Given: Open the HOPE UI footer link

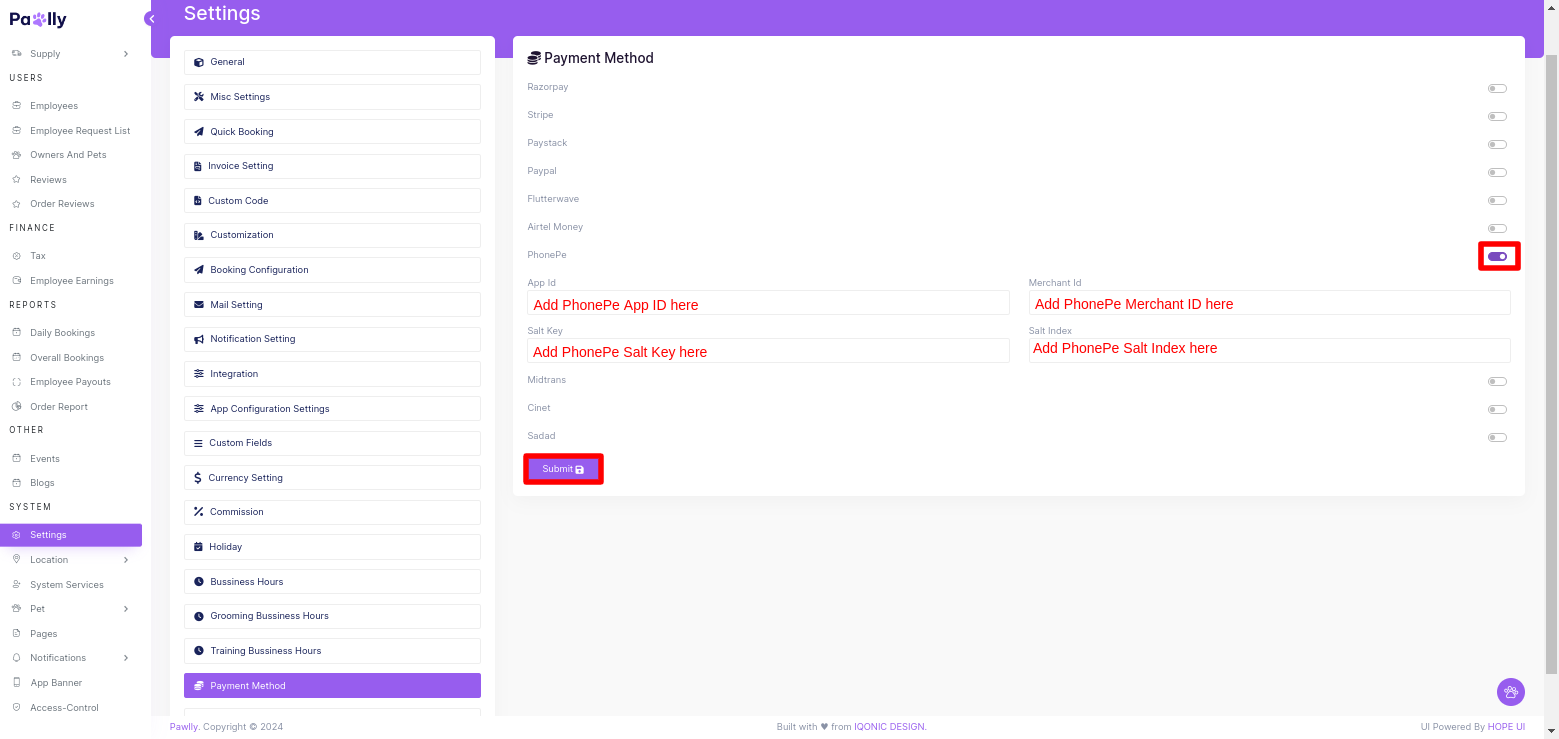Looking at the screenshot, I should [x=1506, y=727].
